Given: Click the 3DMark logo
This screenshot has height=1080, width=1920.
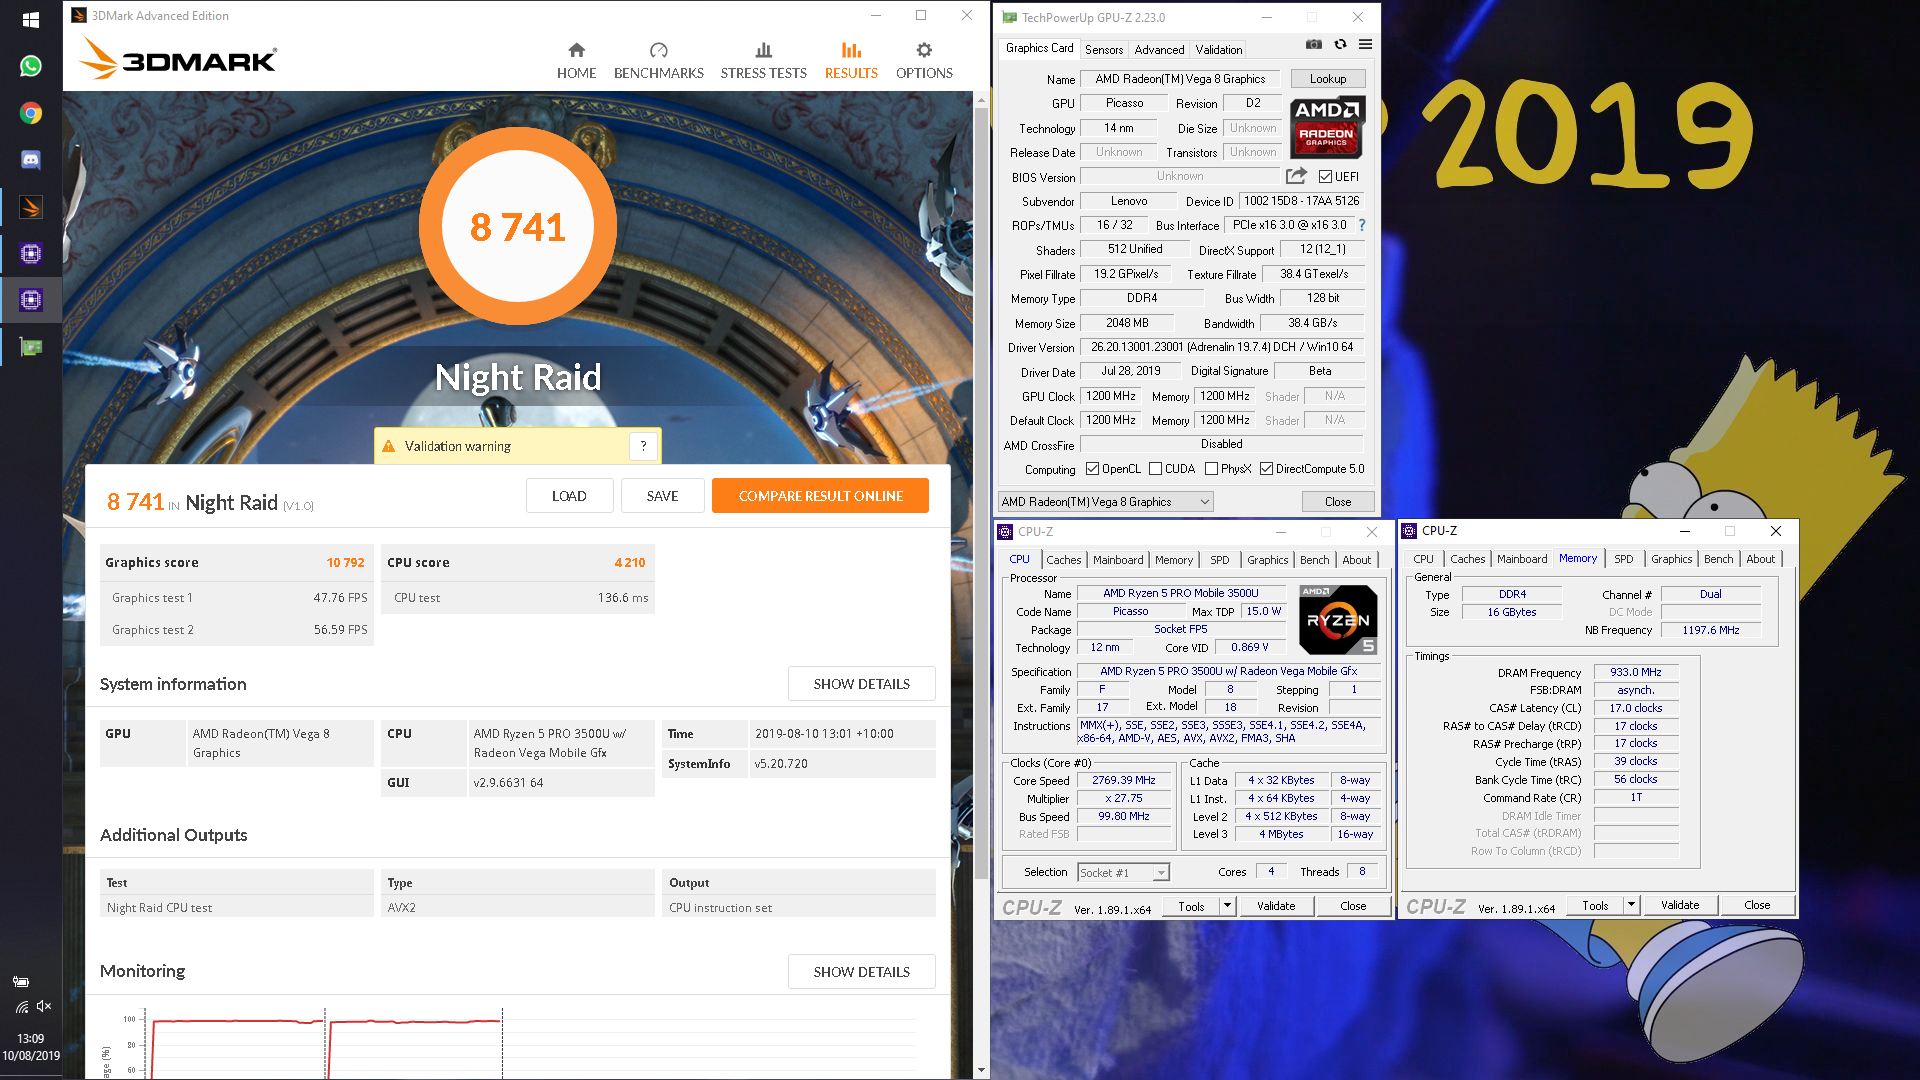Looking at the screenshot, I should pyautogui.click(x=178, y=59).
